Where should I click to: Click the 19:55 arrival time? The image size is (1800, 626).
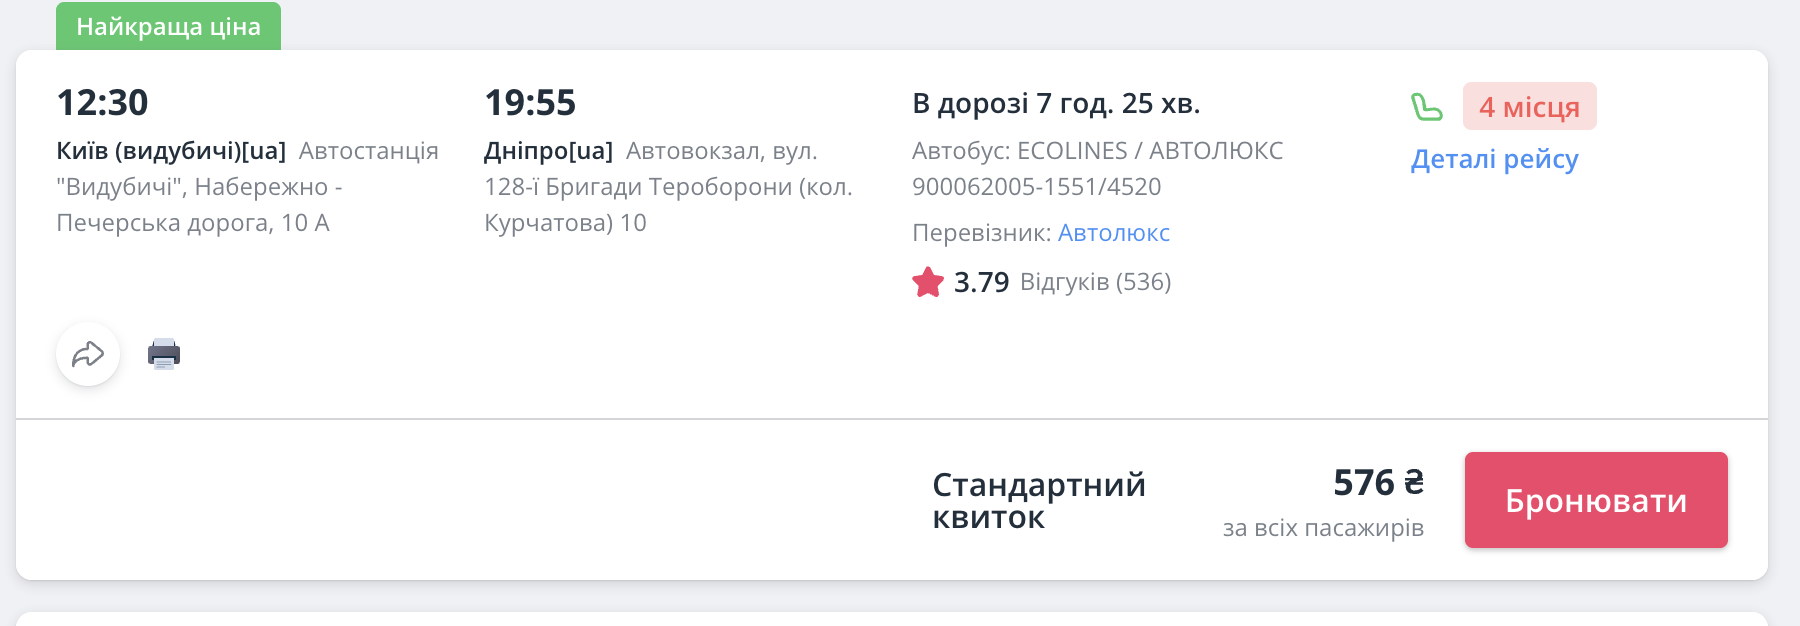point(530,103)
